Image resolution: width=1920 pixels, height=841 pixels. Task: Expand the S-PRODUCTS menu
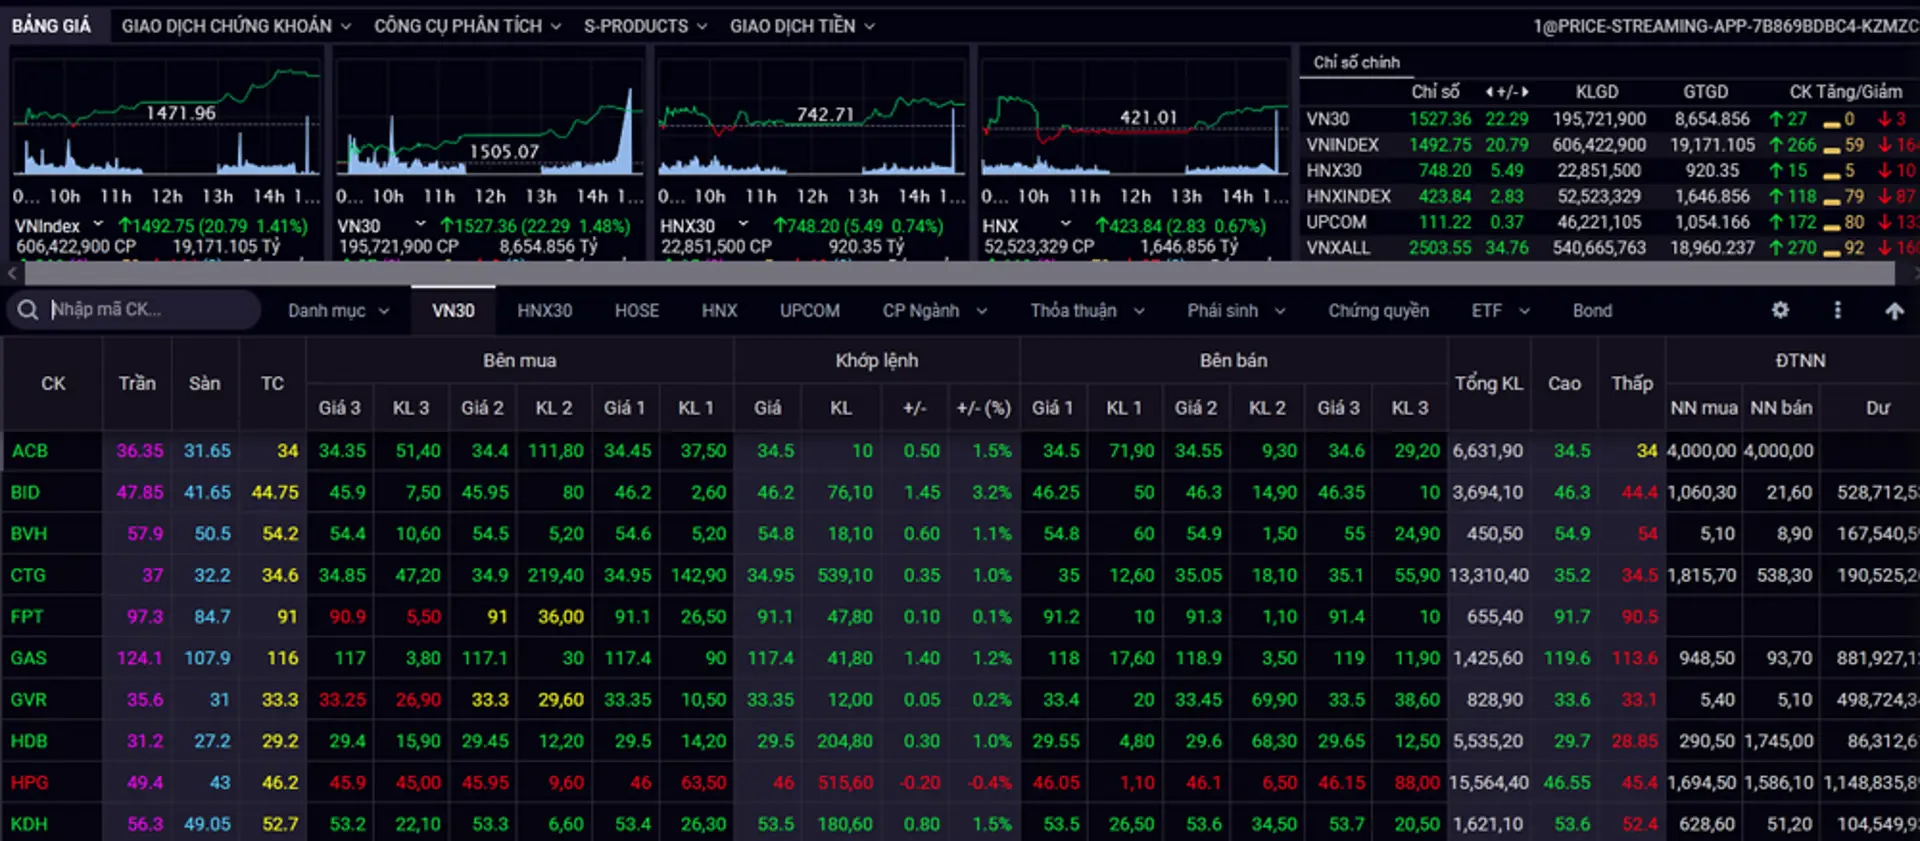[x=645, y=26]
